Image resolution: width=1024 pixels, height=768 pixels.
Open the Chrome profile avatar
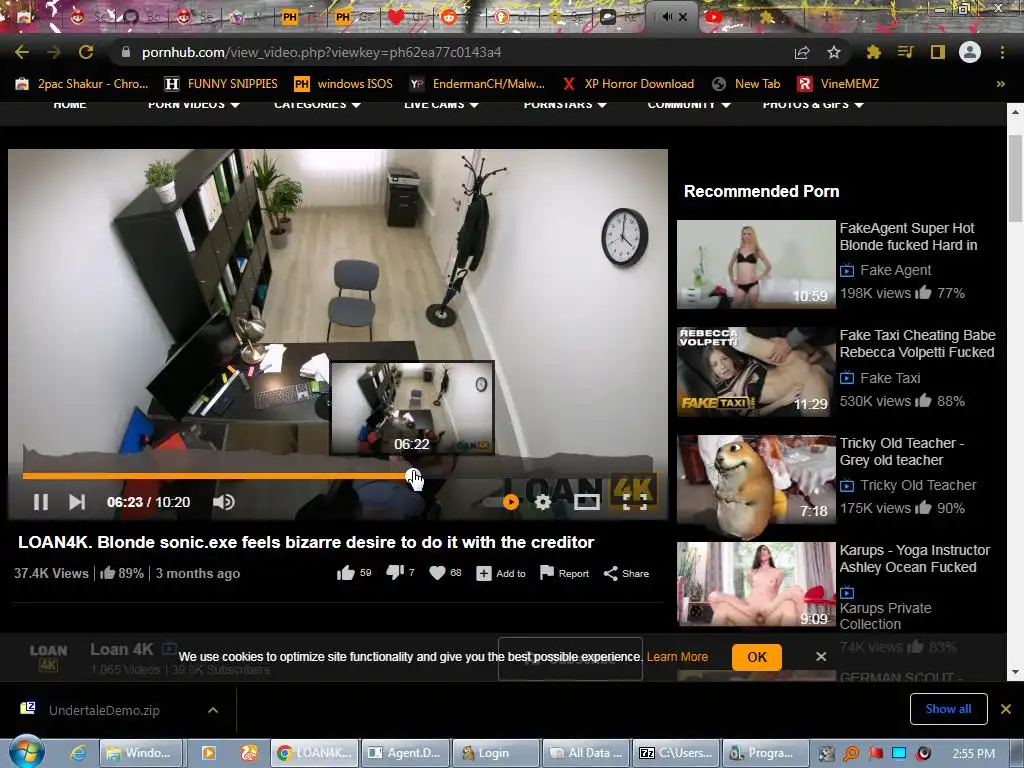970,52
